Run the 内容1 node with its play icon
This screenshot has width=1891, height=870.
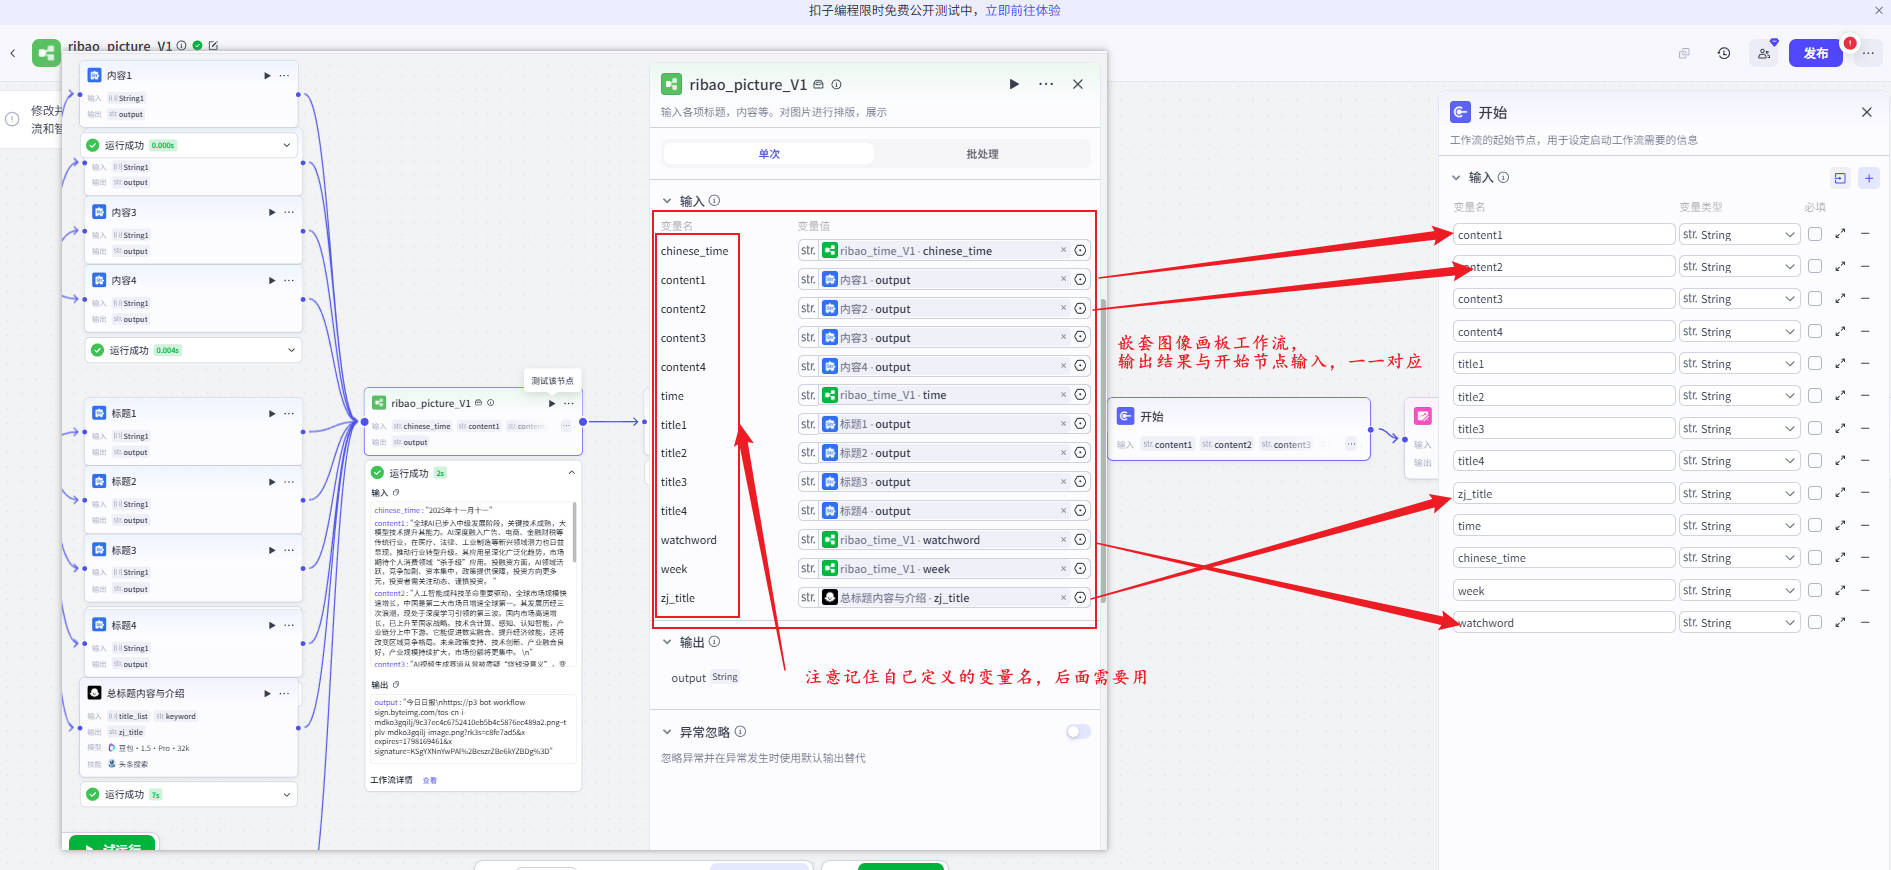(267, 75)
